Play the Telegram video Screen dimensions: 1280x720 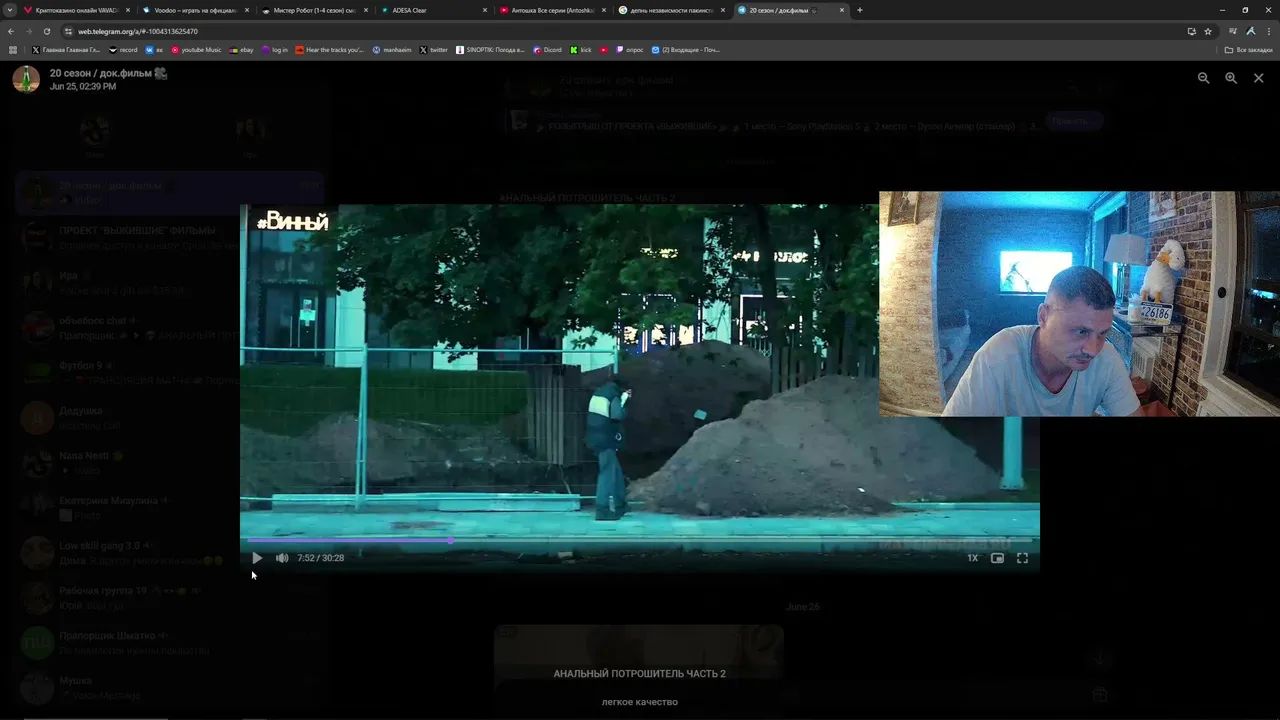(257, 558)
